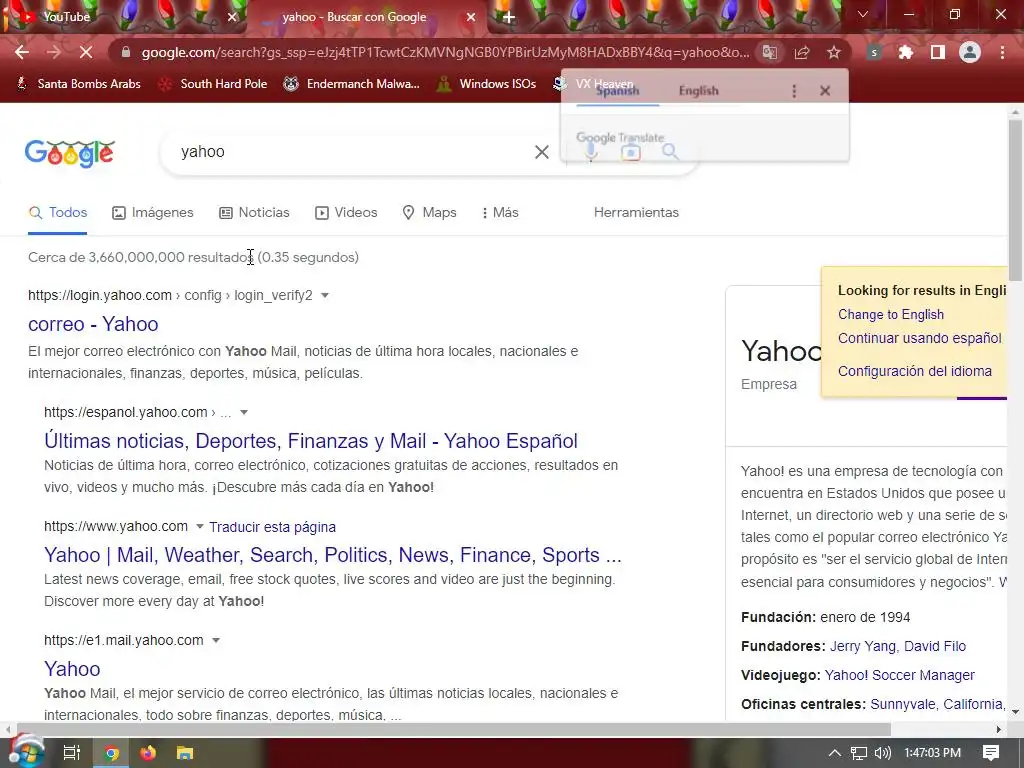Expand options for login.yahoo.com result
The width and height of the screenshot is (1024, 768).
pyautogui.click(x=325, y=296)
